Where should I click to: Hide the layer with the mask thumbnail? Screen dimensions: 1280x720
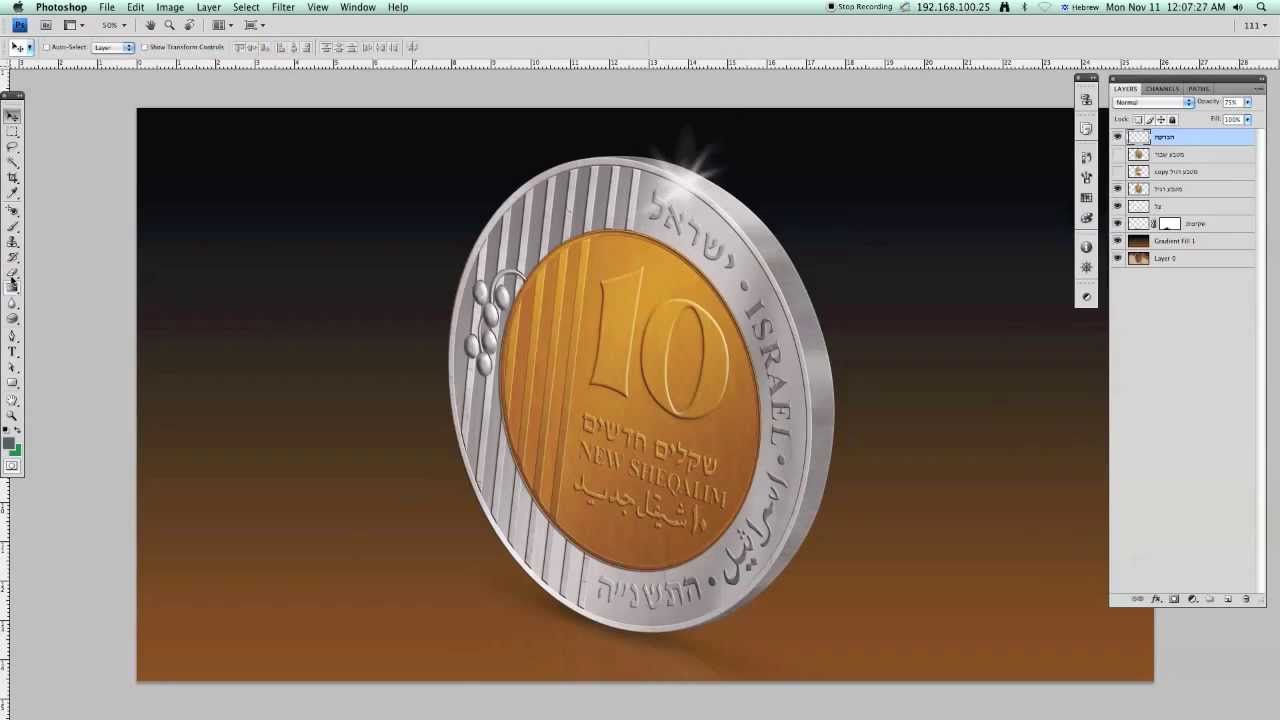(x=1117, y=223)
